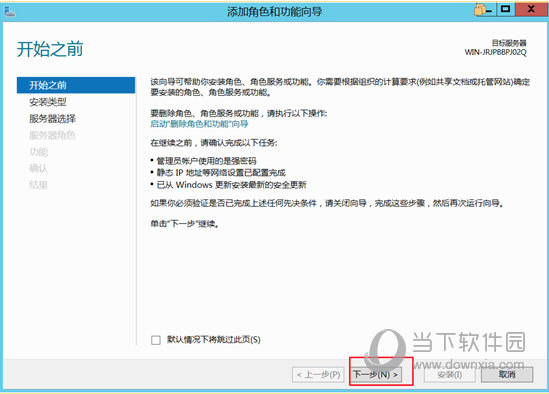Click 下一步(N) to continue

coord(376,375)
